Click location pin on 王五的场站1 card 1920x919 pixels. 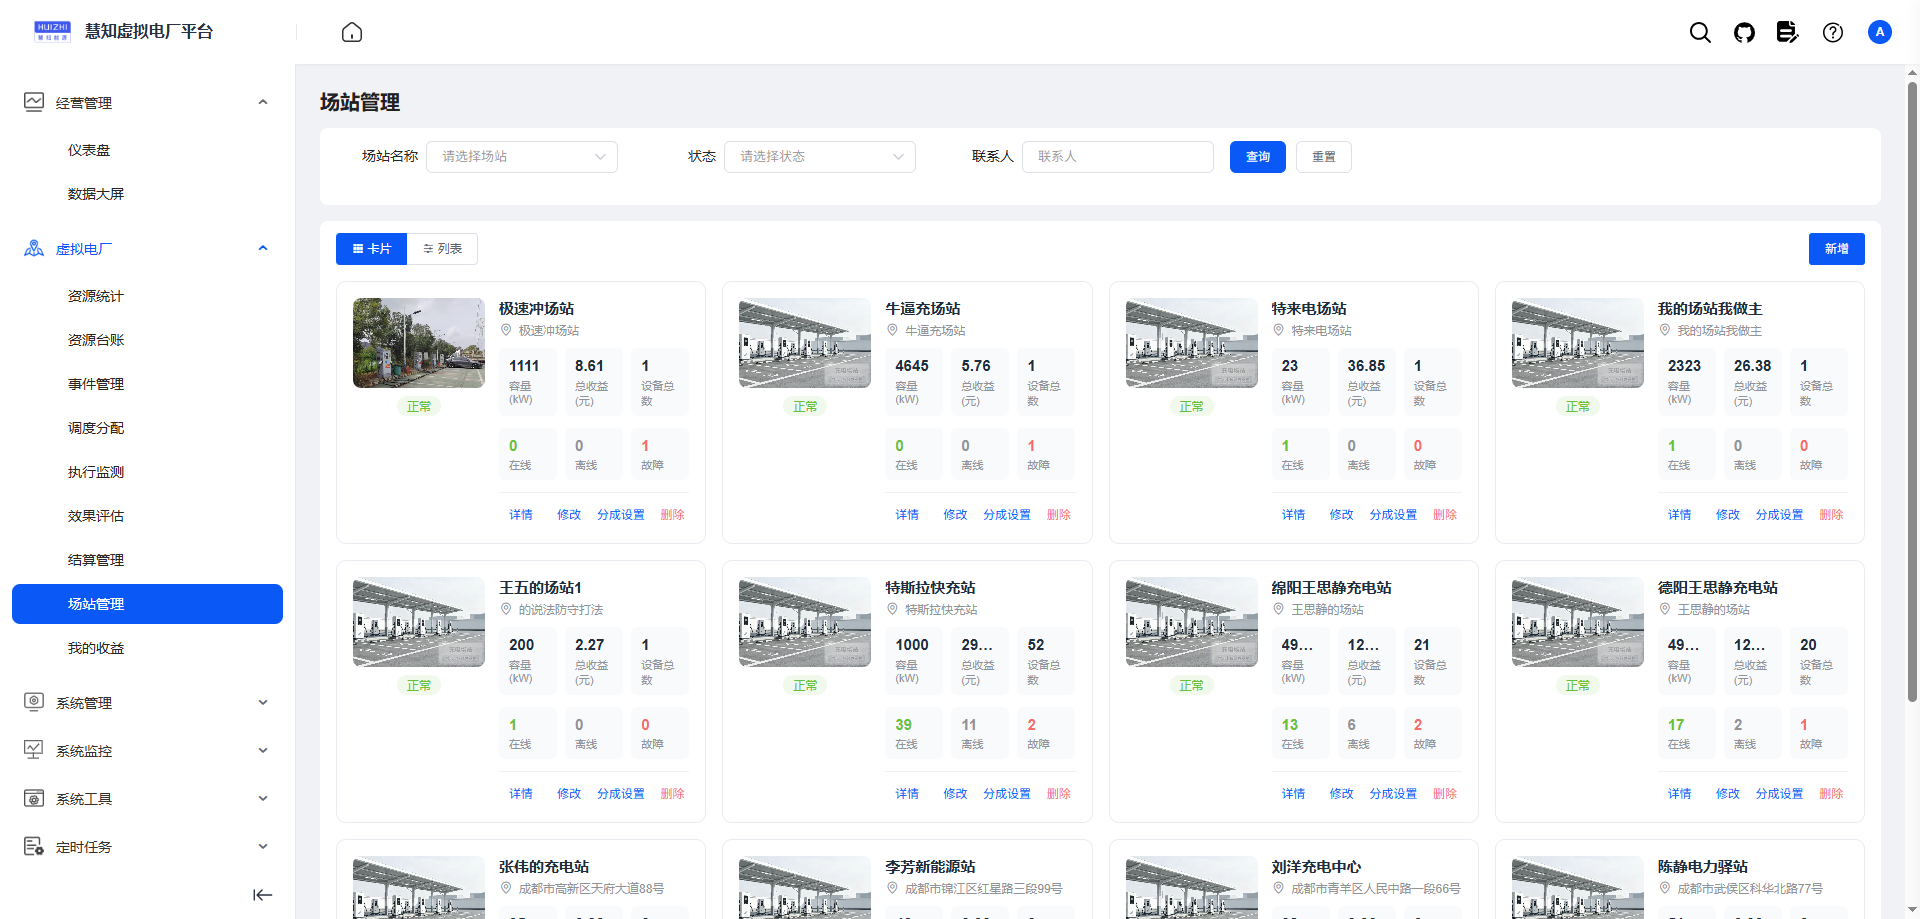(x=506, y=609)
